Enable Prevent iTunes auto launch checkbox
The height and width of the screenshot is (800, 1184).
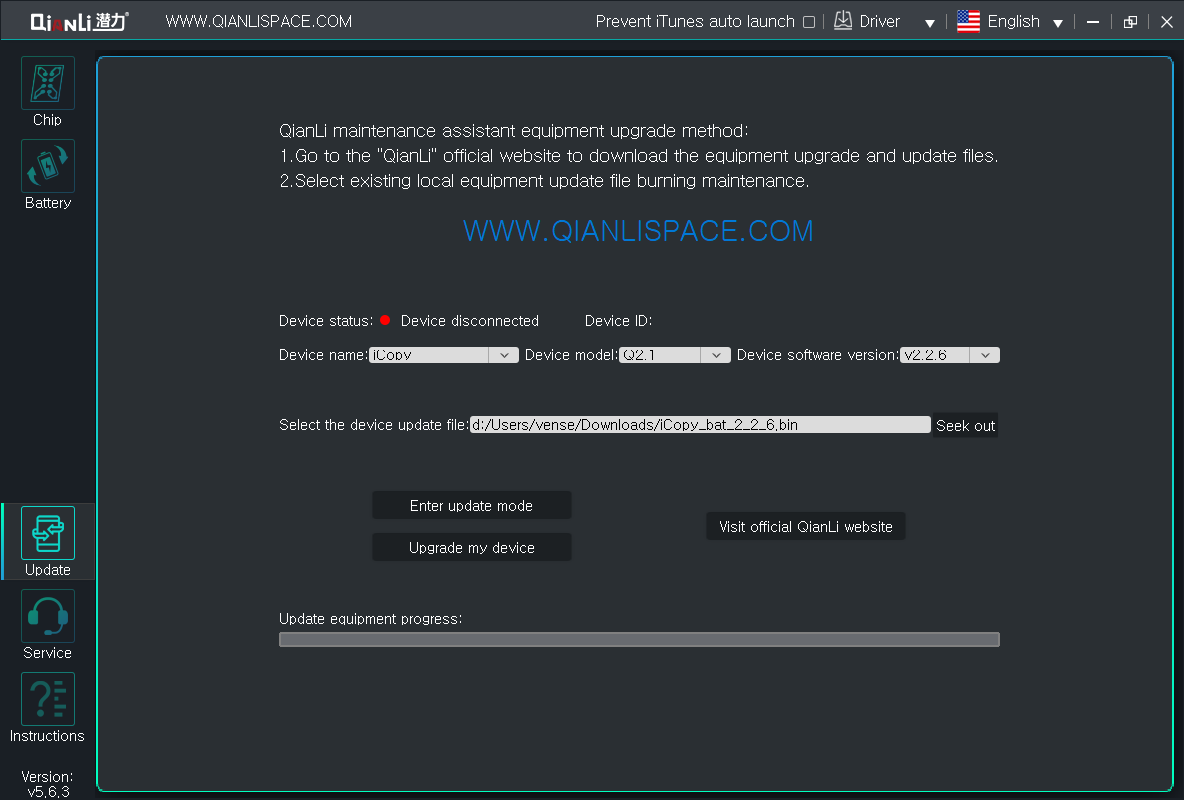coord(809,22)
